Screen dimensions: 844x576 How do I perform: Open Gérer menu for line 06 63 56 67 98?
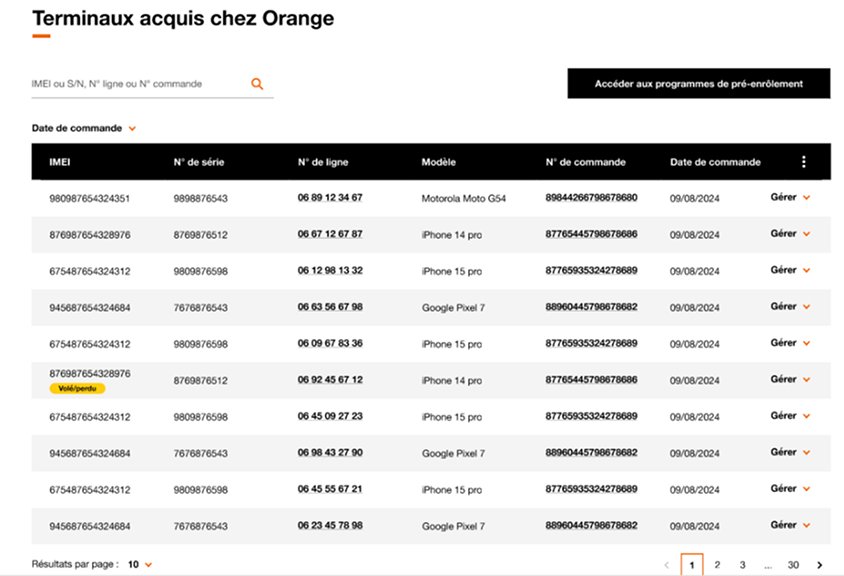(790, 307)
